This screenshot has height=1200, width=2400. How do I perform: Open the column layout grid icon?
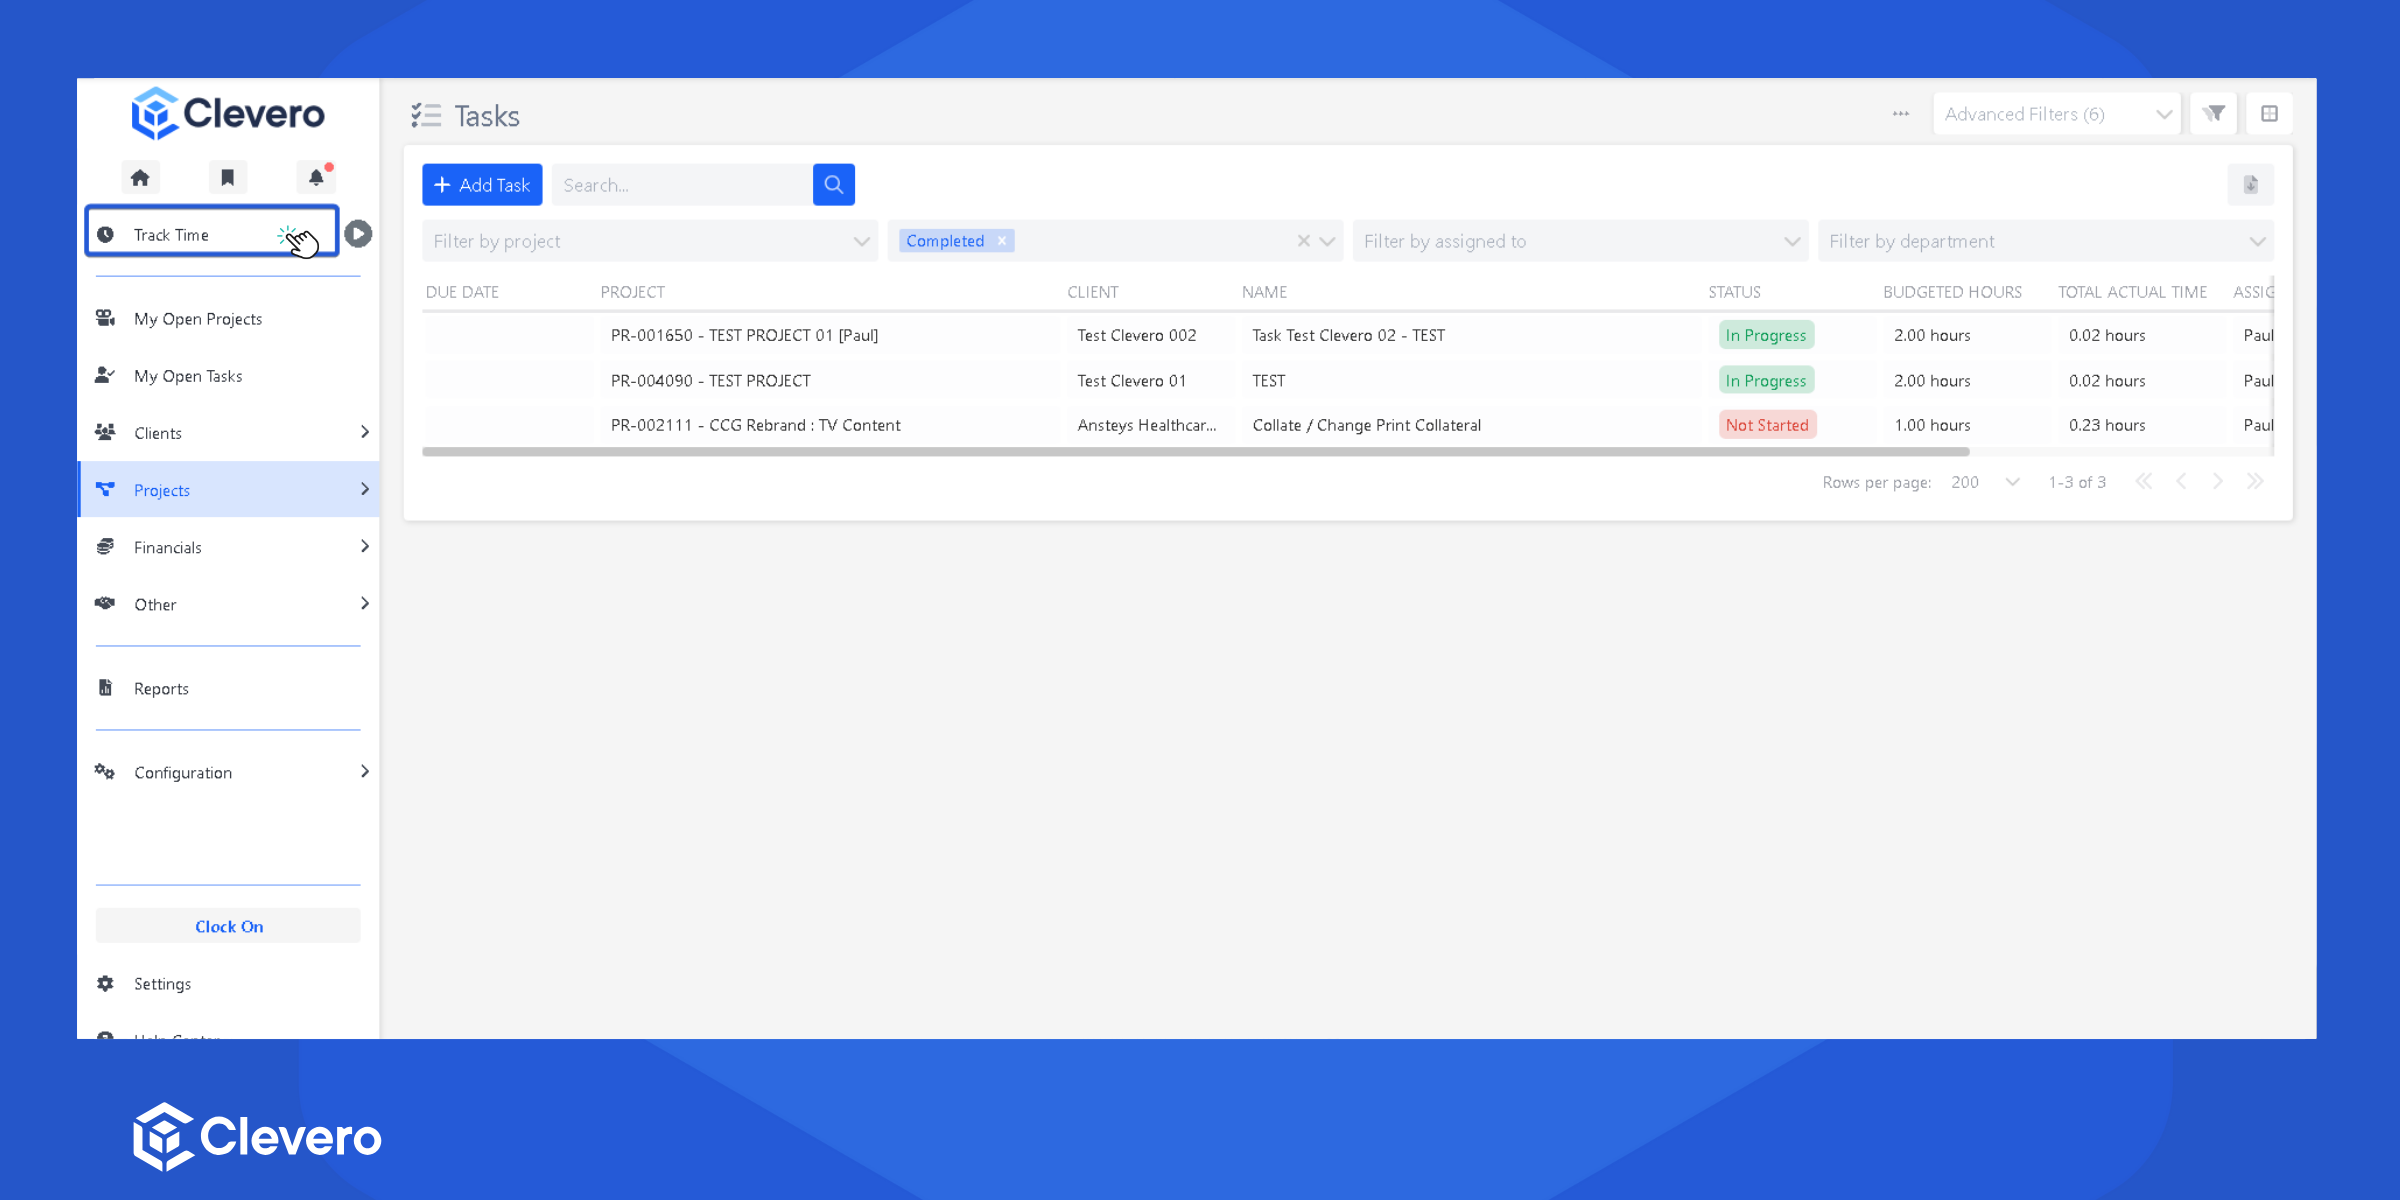2269,114
